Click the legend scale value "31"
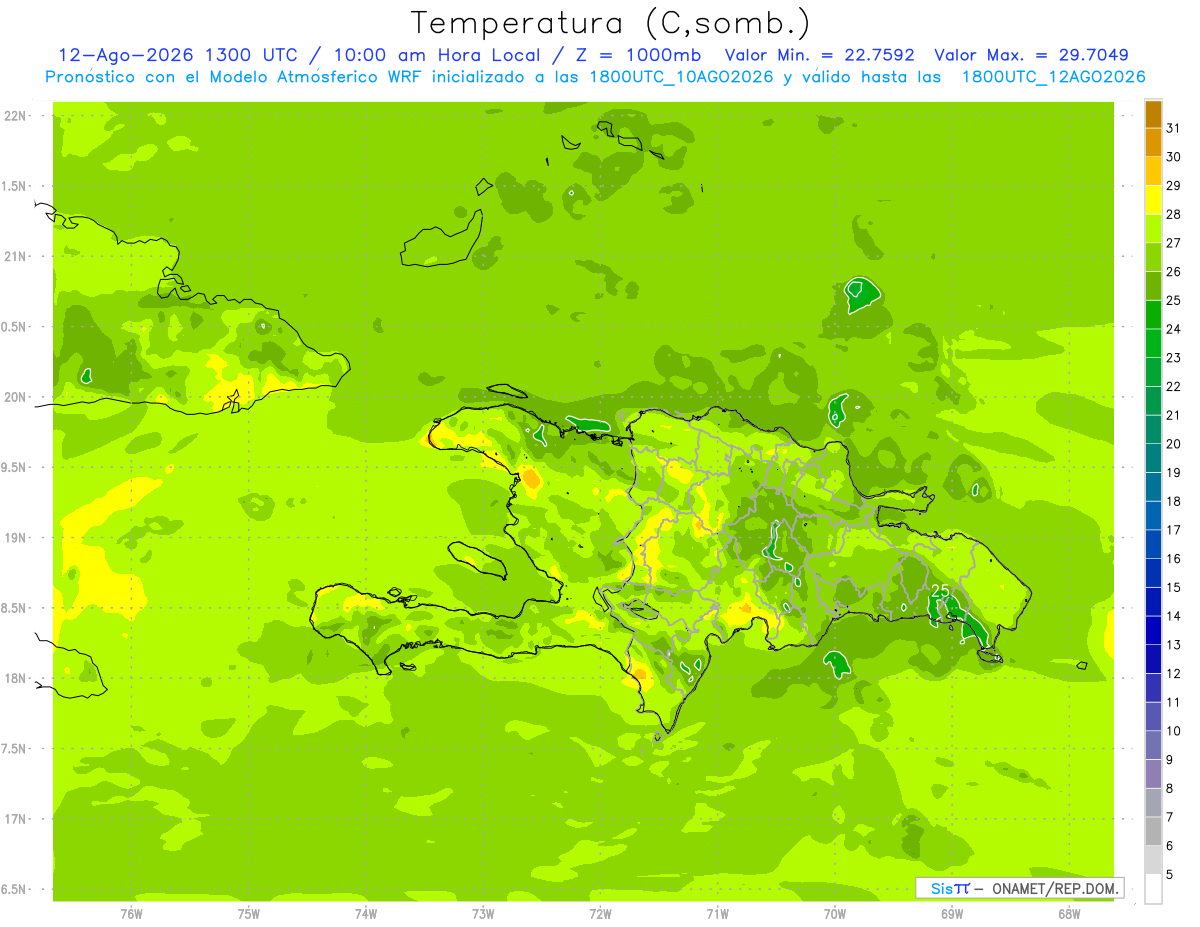The width and height of the screenshot is (1200, 927). point(1173,128)
